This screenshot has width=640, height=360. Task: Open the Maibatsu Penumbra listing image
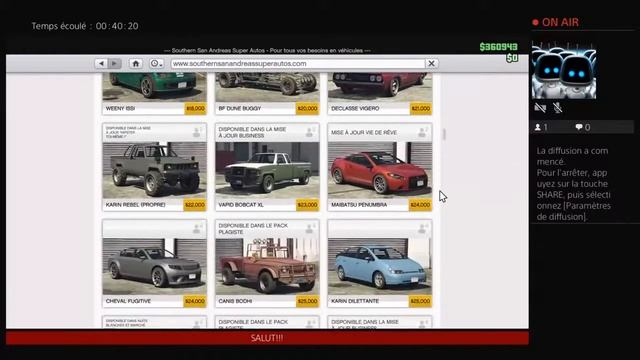tap(380, 170)
